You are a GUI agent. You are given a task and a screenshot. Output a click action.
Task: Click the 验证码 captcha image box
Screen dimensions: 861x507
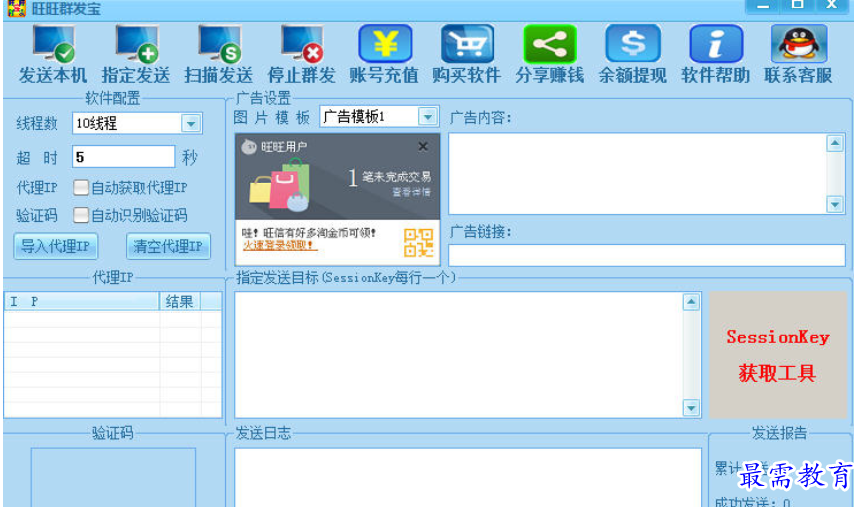click(113, 477)
